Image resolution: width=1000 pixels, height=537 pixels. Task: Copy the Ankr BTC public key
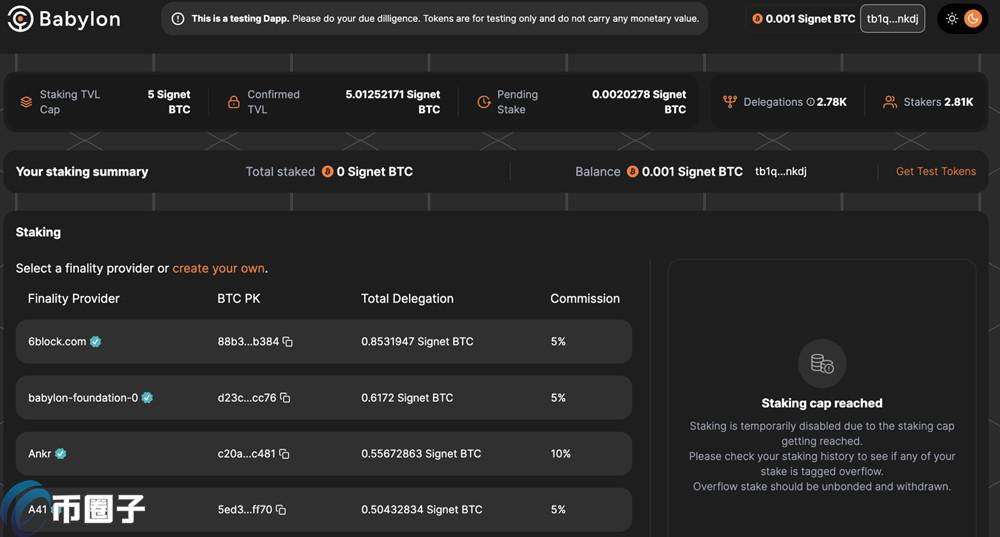284,454
